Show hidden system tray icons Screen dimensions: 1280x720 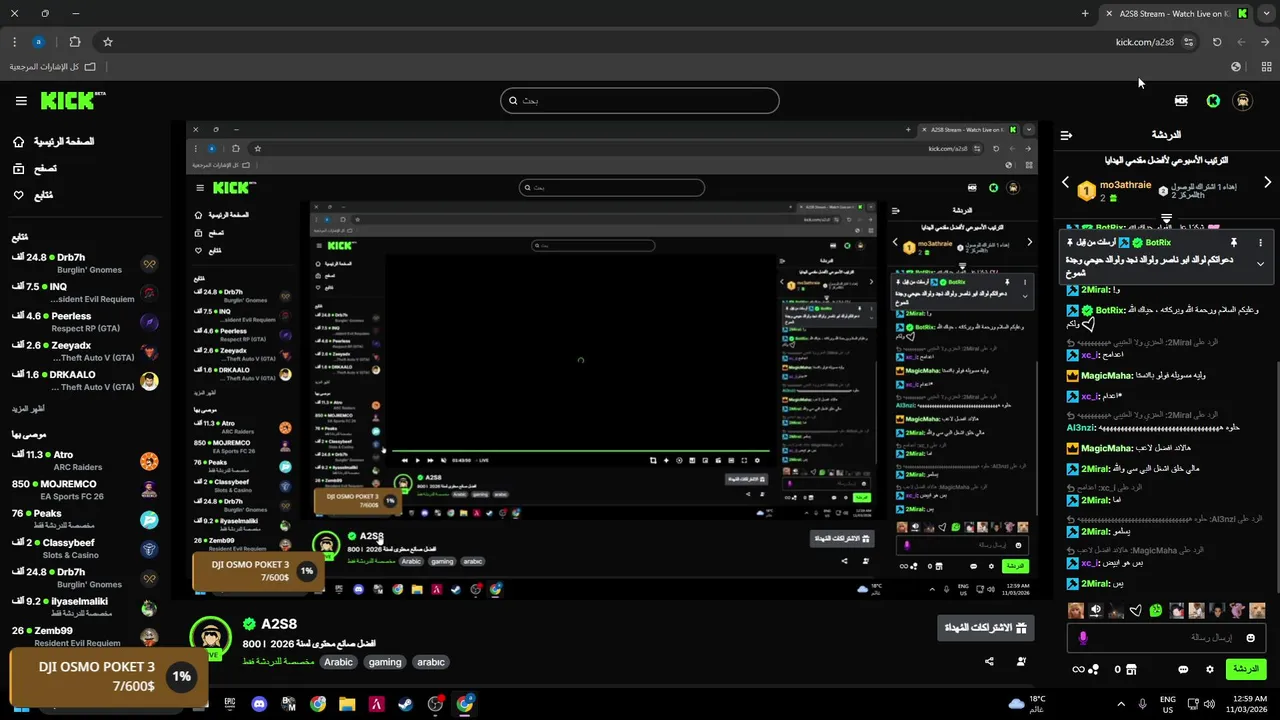(x=1120, y=704)
